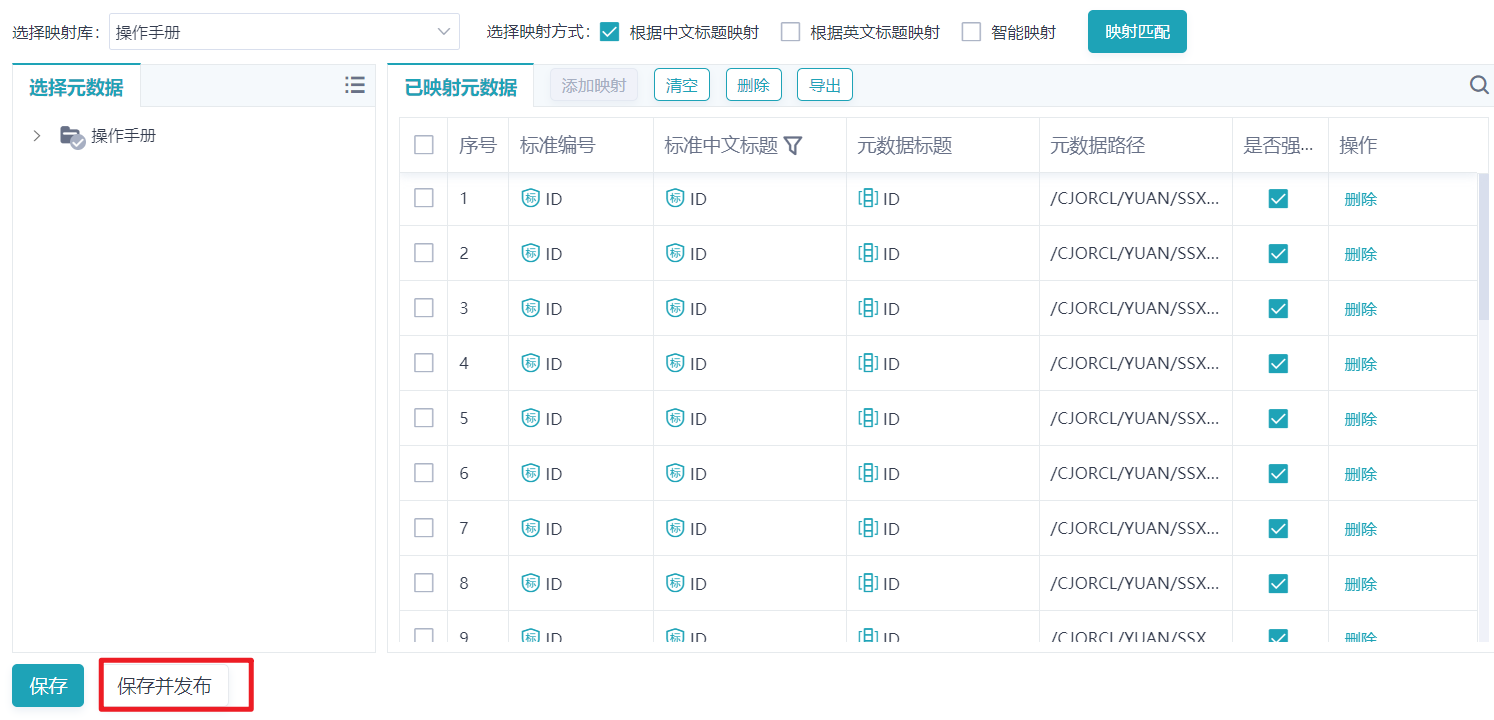The image size is (1494, 720).
Task: Expand the 操作手册 tree node
Action: click(37, 136)
